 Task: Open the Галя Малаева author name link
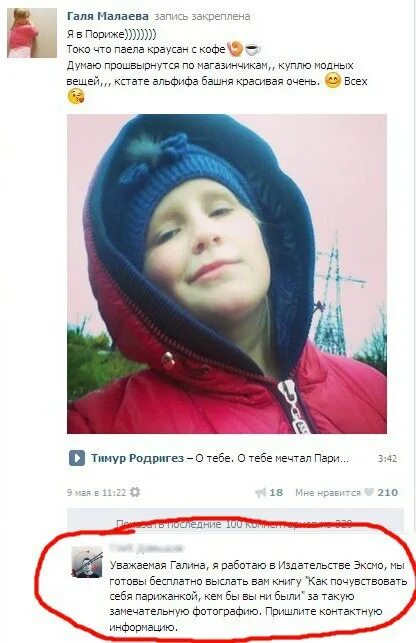(x=107, y=16)
